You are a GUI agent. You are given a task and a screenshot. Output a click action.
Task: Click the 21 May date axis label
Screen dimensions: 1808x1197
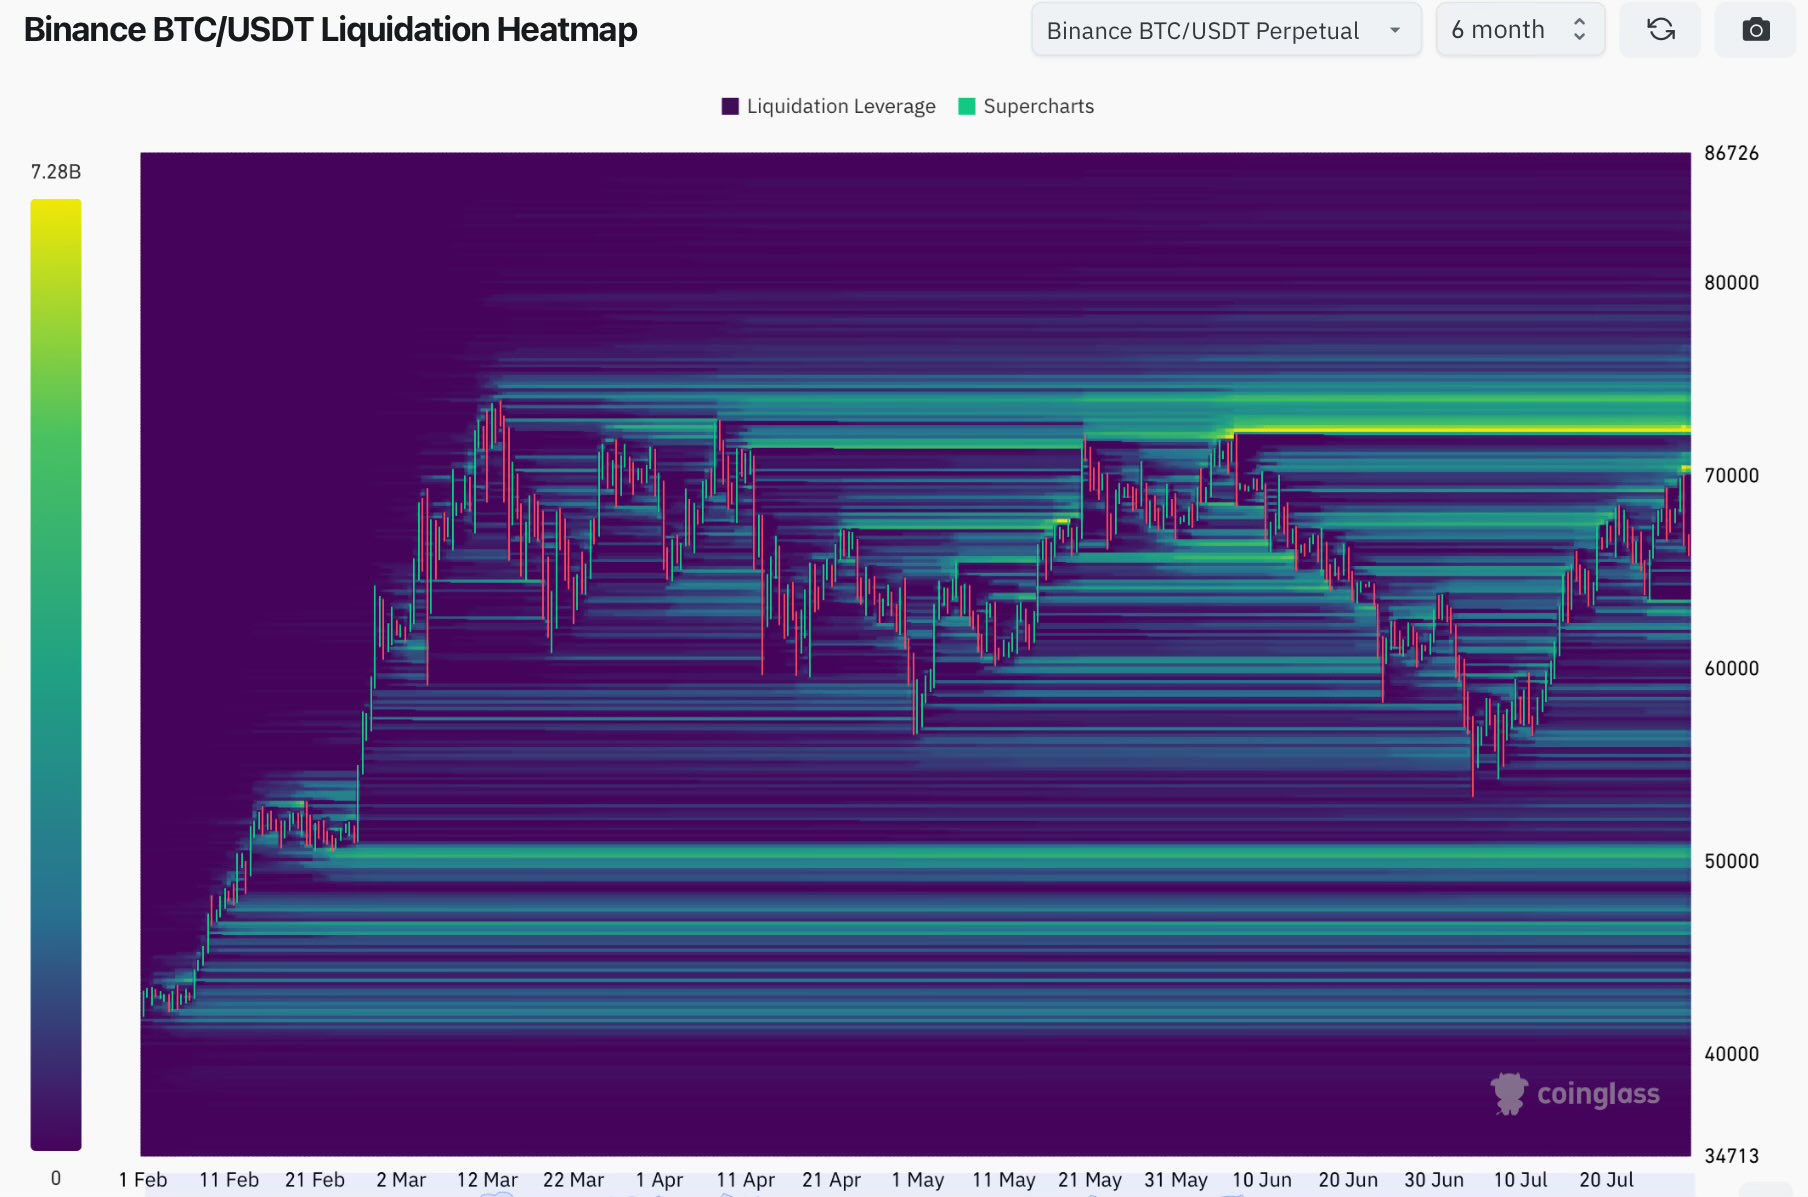[x=1090, y=1180]
